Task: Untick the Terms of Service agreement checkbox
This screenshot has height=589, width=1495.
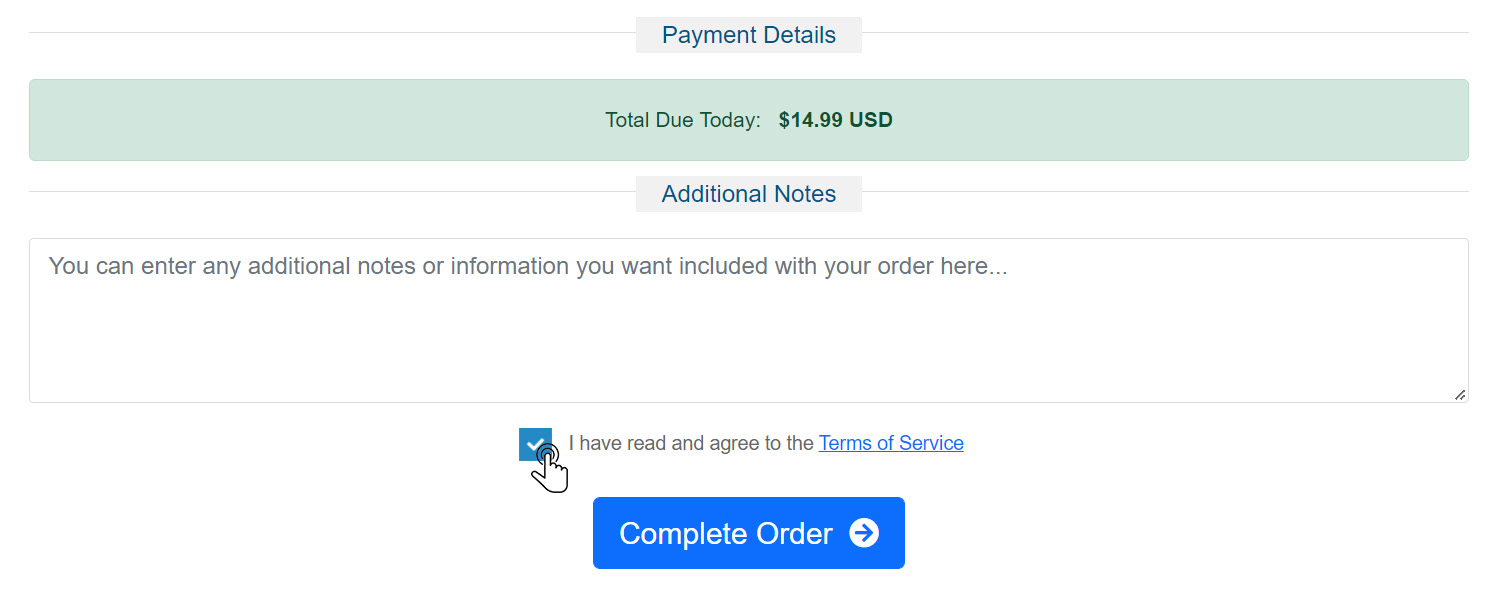Action: 535,444
